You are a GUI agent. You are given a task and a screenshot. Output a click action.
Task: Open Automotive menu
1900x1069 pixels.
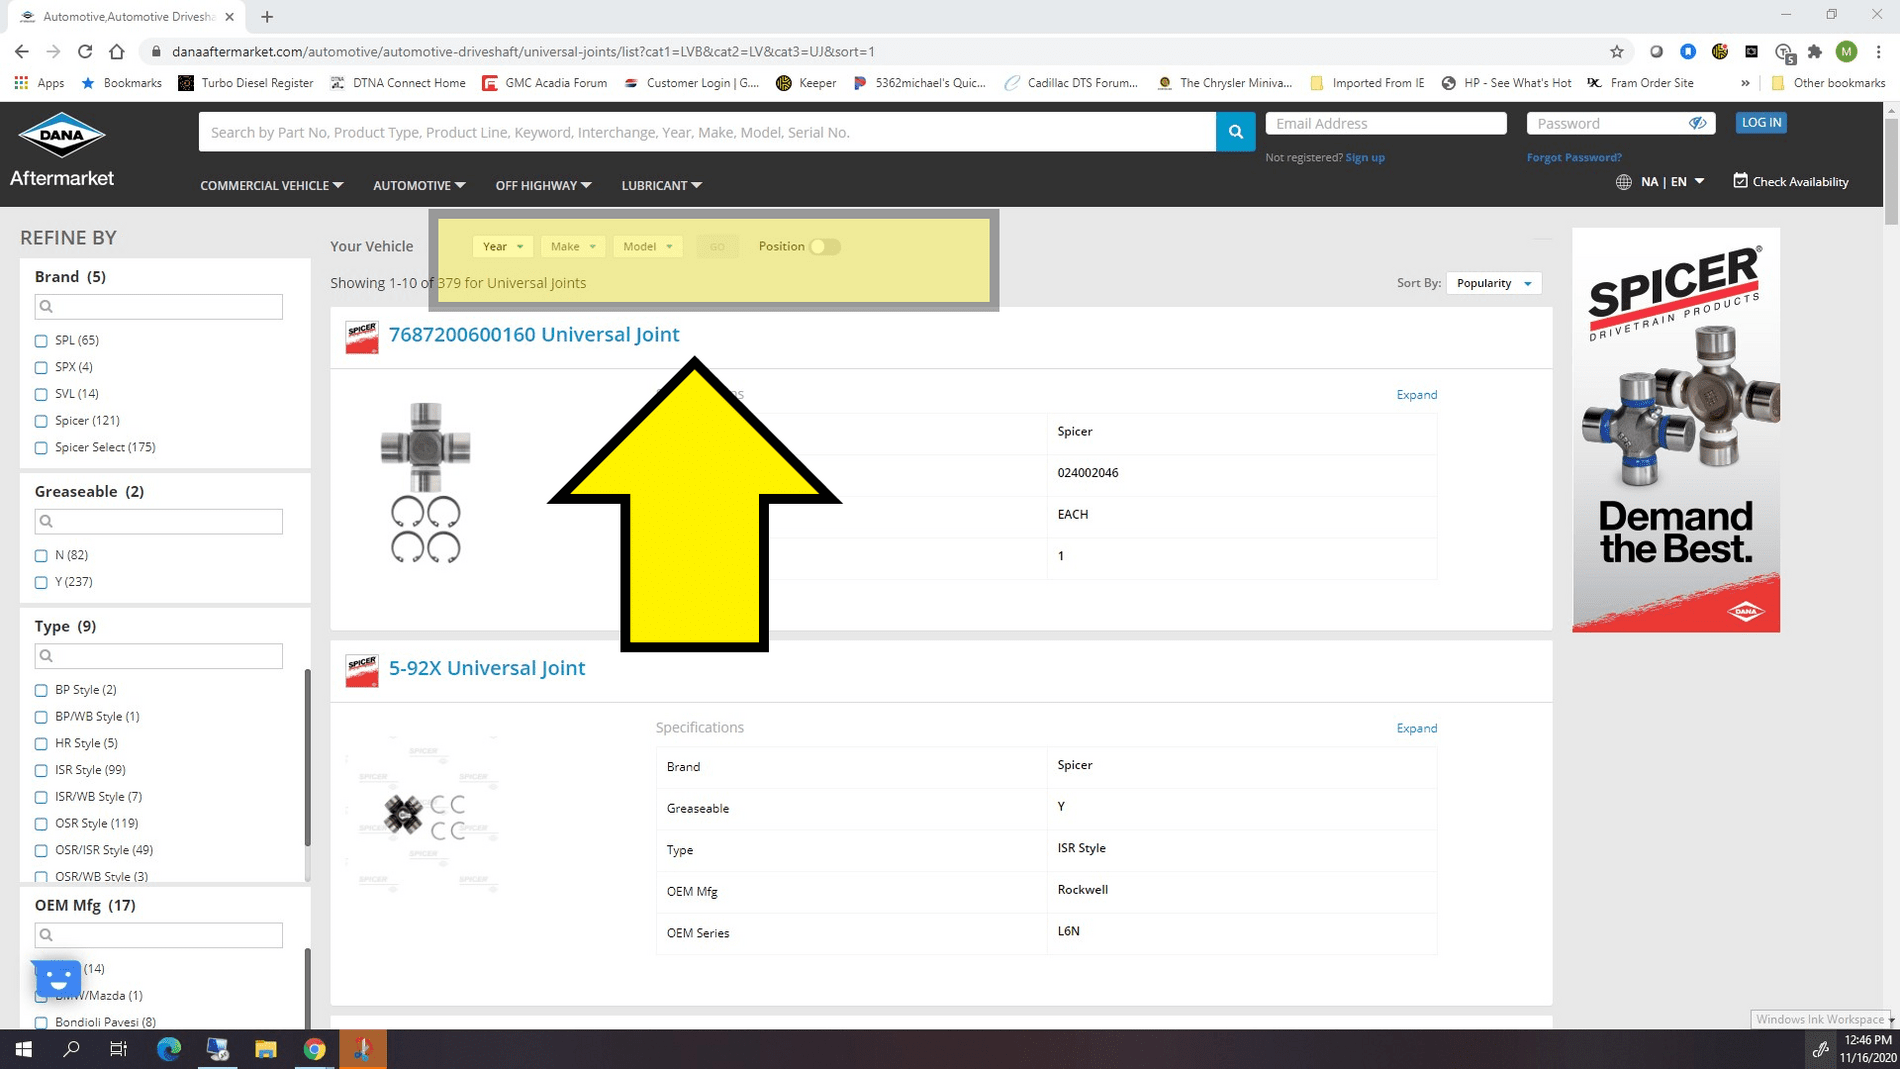tap(419, 185)
